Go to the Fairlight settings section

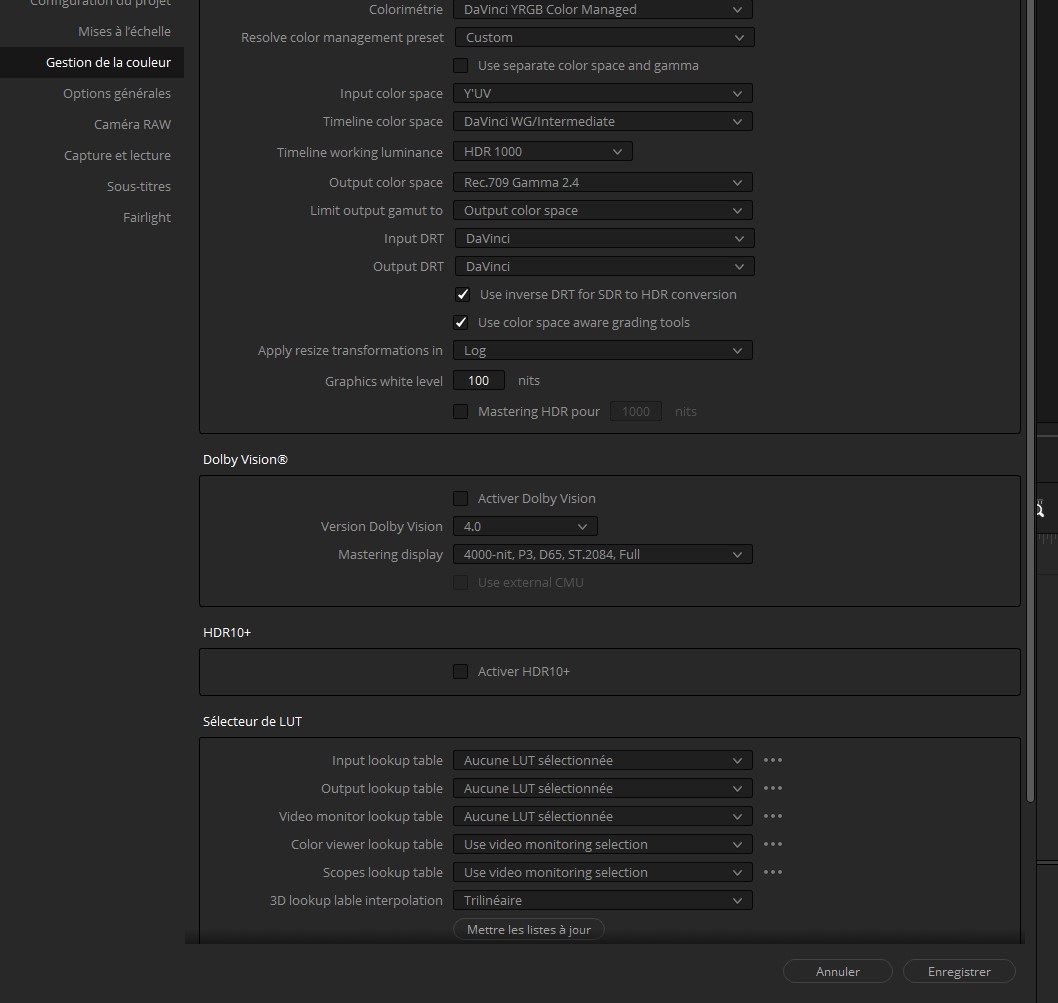click(x=146, y=217)
